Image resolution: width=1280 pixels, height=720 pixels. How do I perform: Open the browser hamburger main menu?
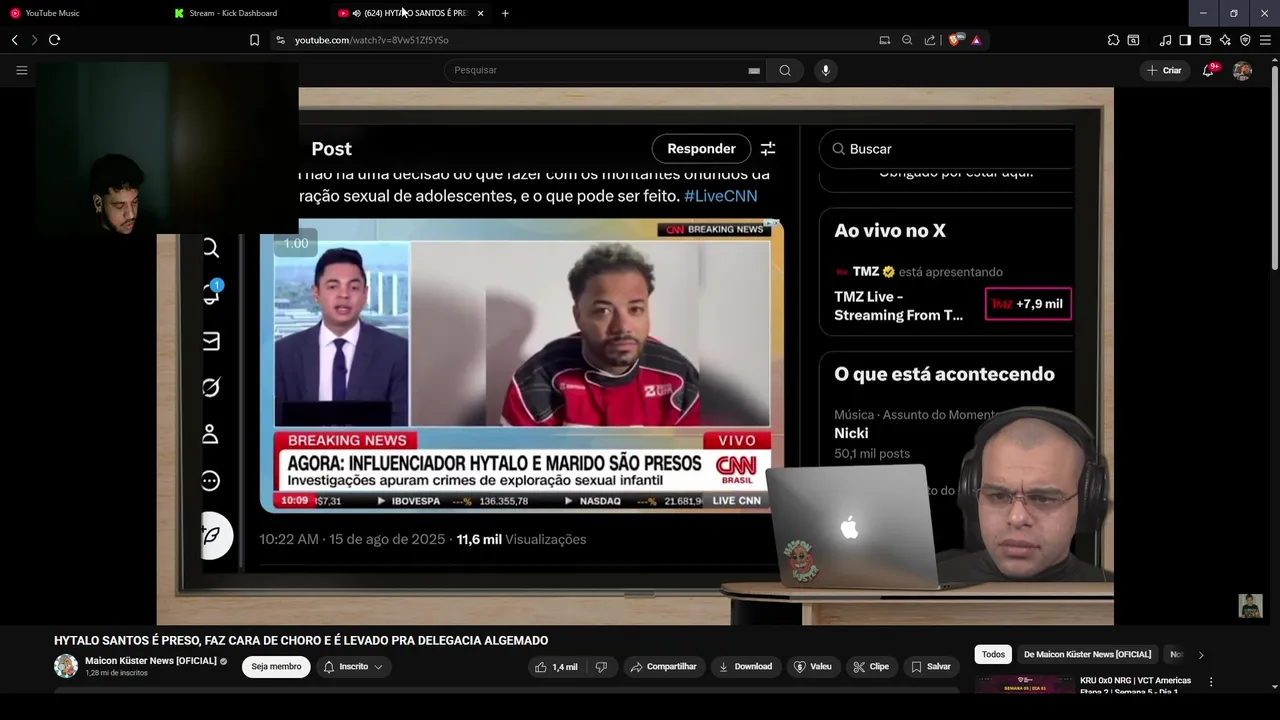tap(1266, 40)
